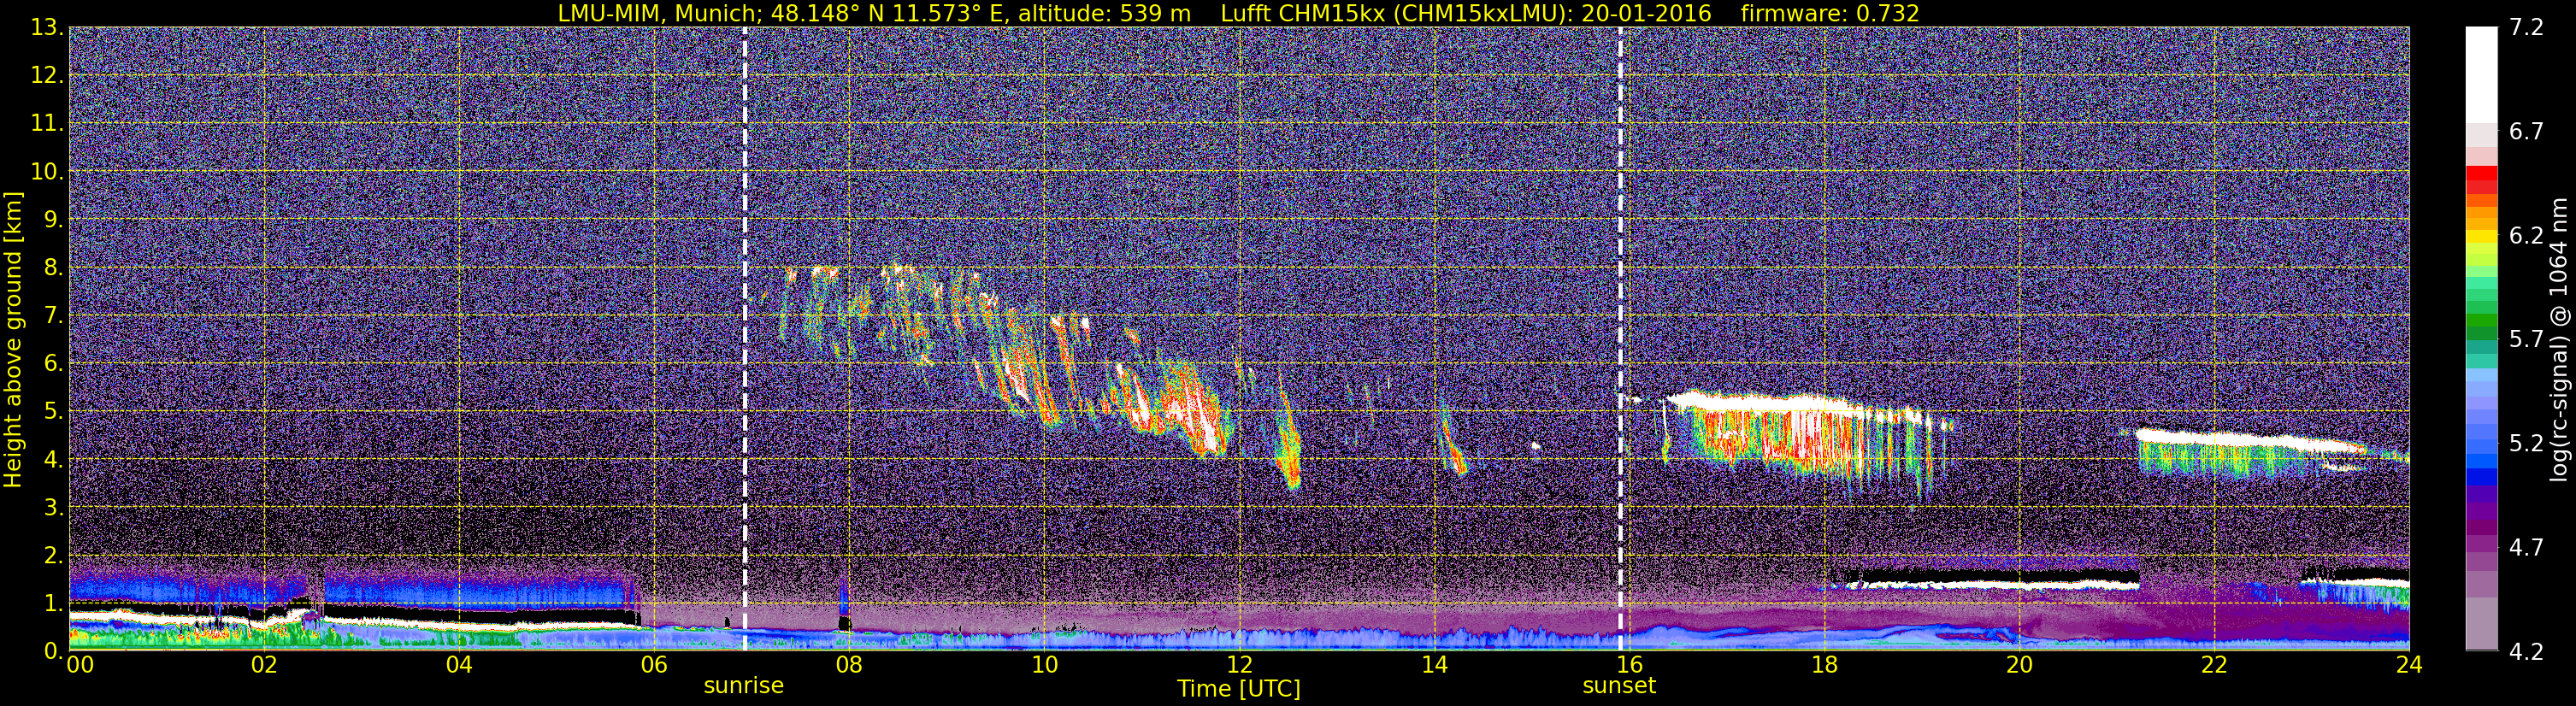Click the height axis tick label 5
Screen dimensions: 2576x706
[x=53, y=411]
